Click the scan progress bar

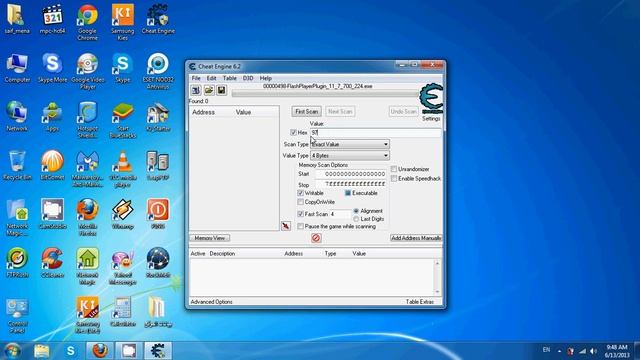click(x=325, y=93)
